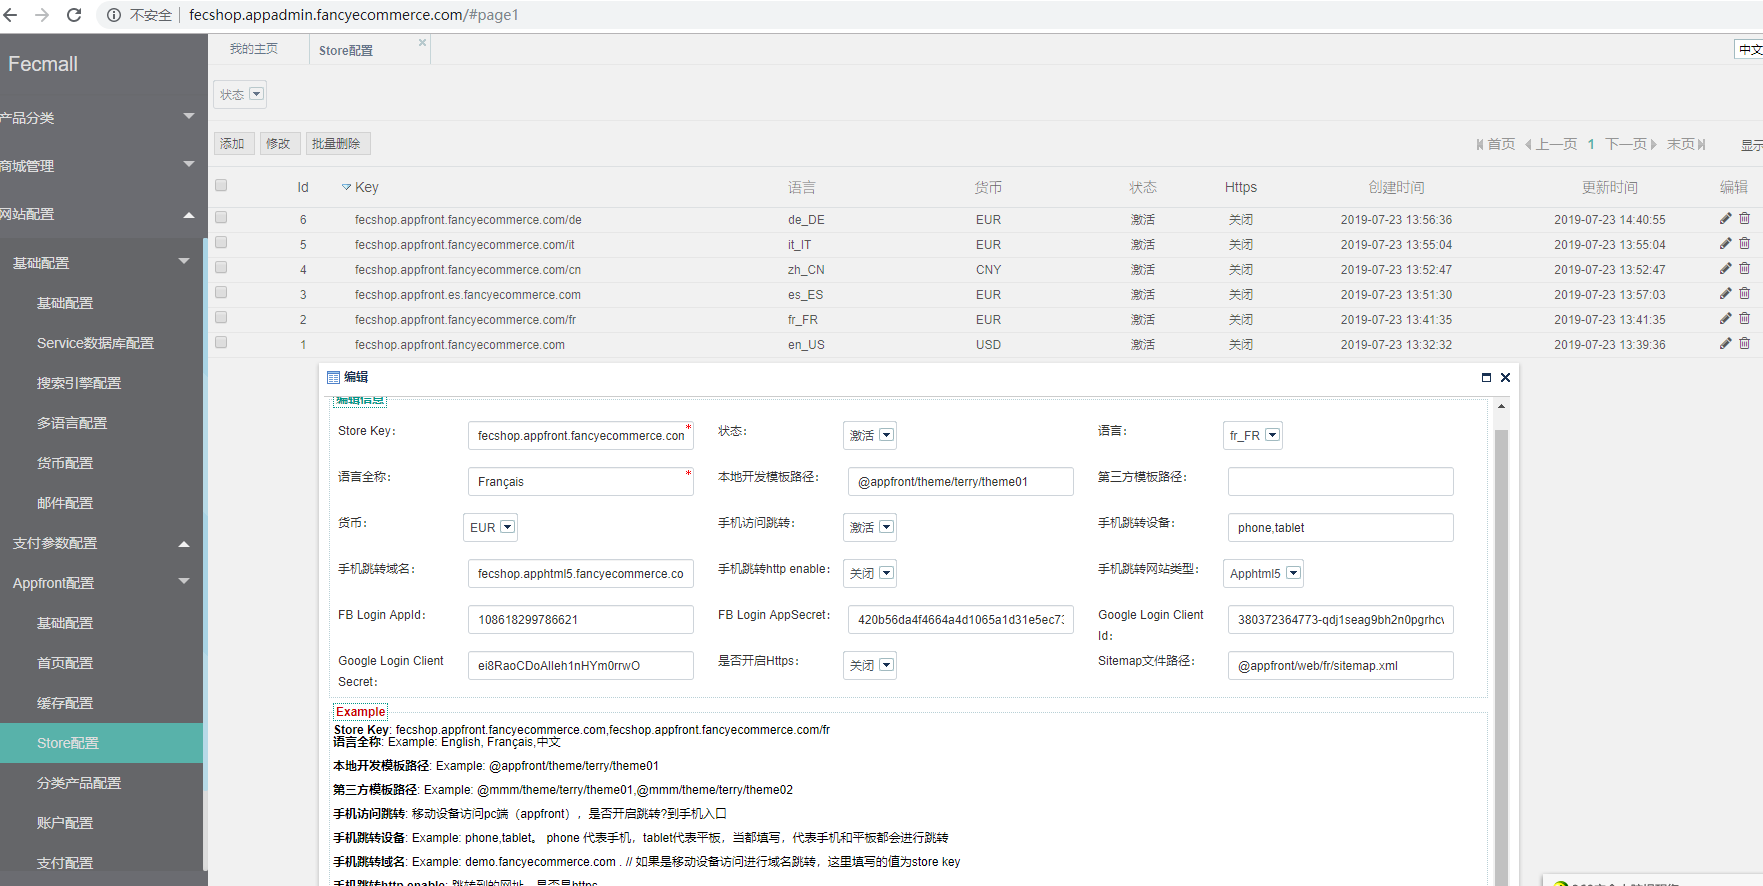Click trash icon for the en_US store
This screenshot has width=1763, height=886.
pos(1744,343)
